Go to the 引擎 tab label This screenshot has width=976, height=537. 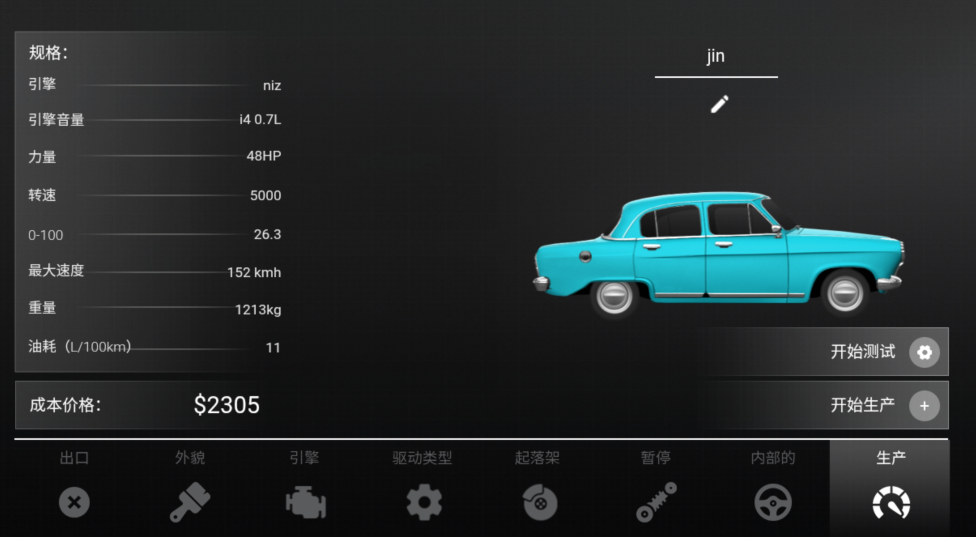(x=304, y=458)
